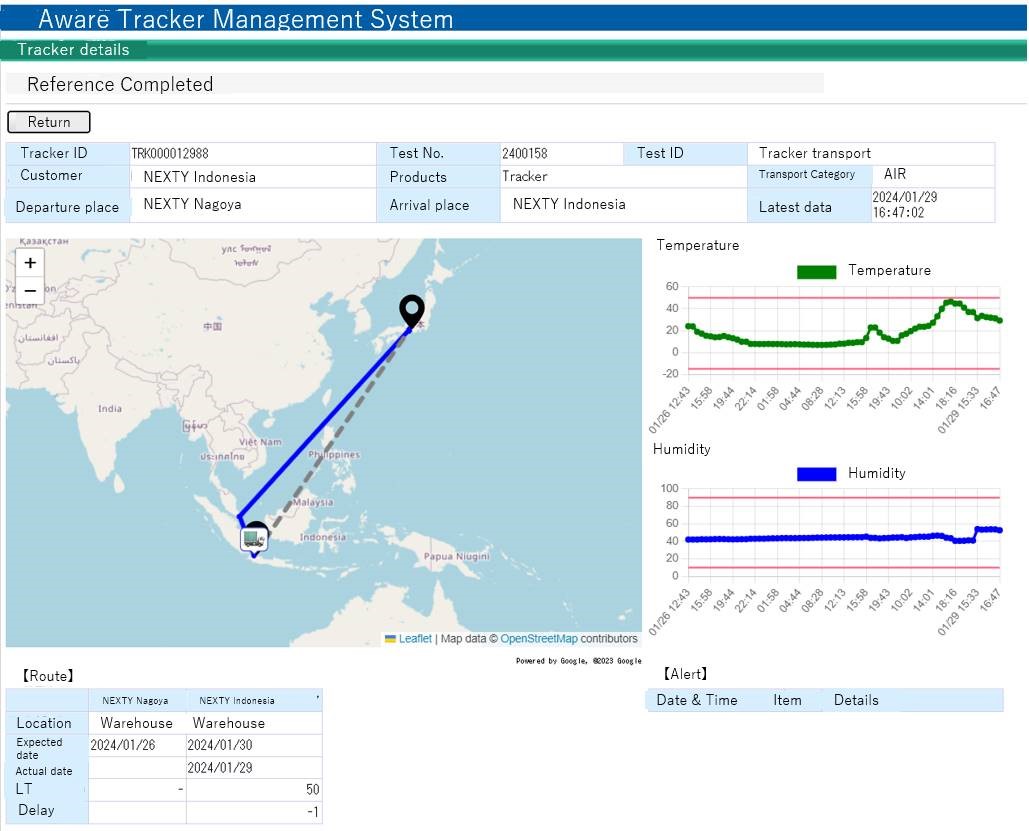Screen dimensions: 1029x831
Task: Click Arrival place value NEXTY Indonesia
Action: tap(569, 204)
